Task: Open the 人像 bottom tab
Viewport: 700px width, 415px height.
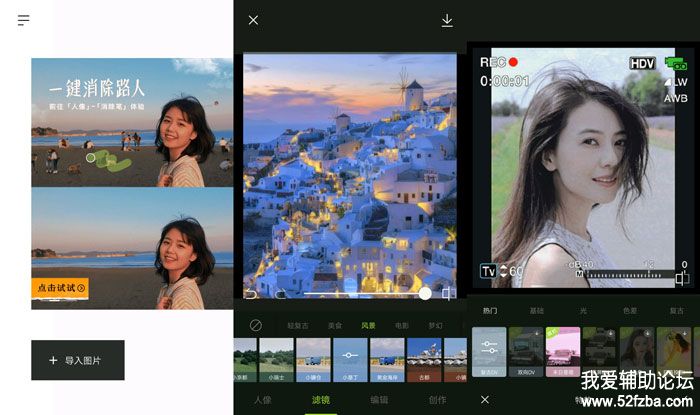Action: [263, 399]
